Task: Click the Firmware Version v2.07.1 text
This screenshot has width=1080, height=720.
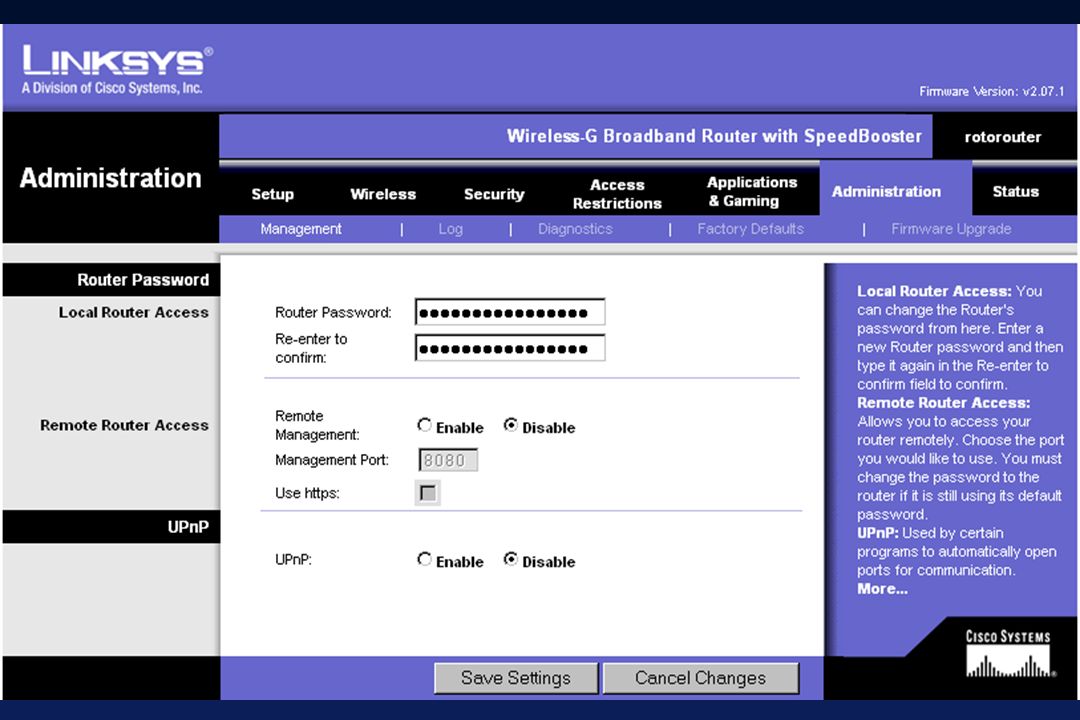Action: tap(992, 91)
